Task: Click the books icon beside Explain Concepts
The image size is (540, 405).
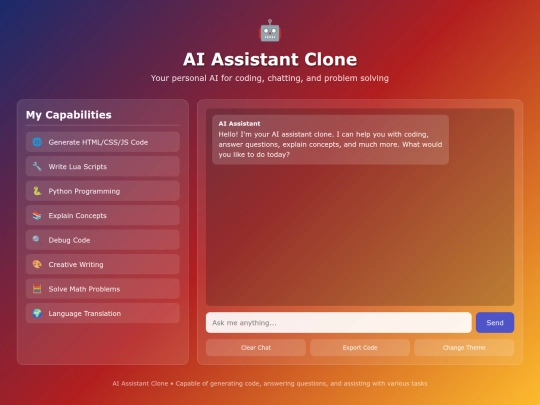Action: click(x=37, y=215)
